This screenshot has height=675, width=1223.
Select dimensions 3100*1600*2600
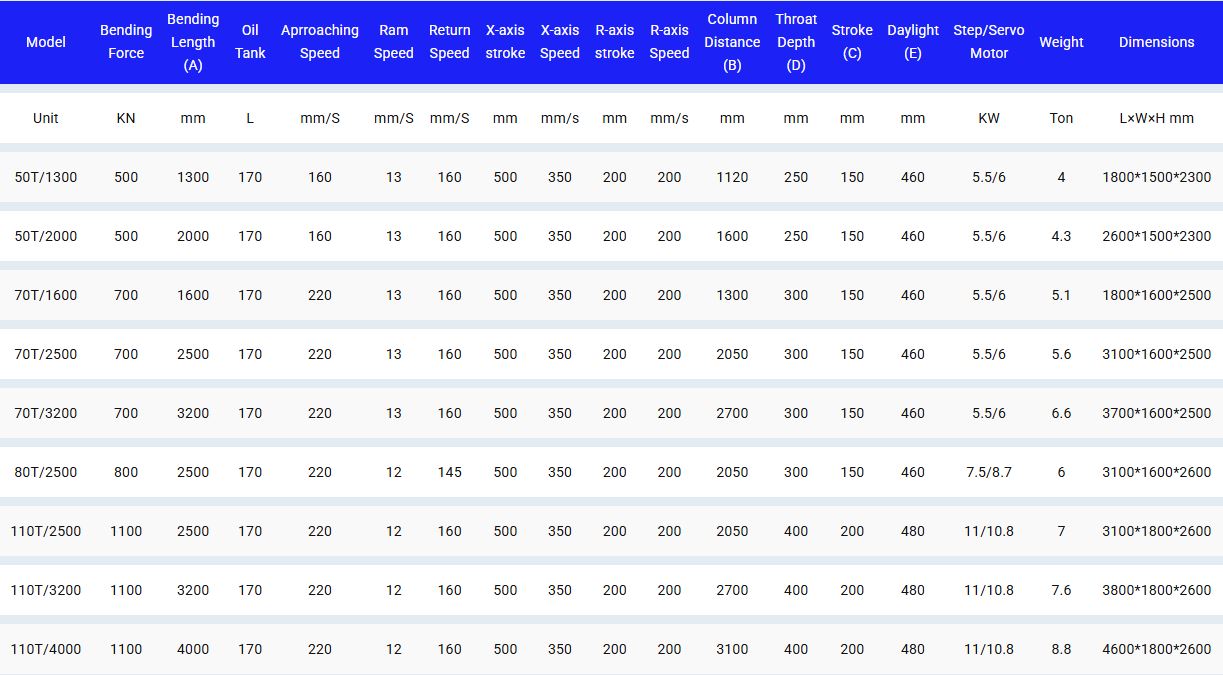[1157, 472]
